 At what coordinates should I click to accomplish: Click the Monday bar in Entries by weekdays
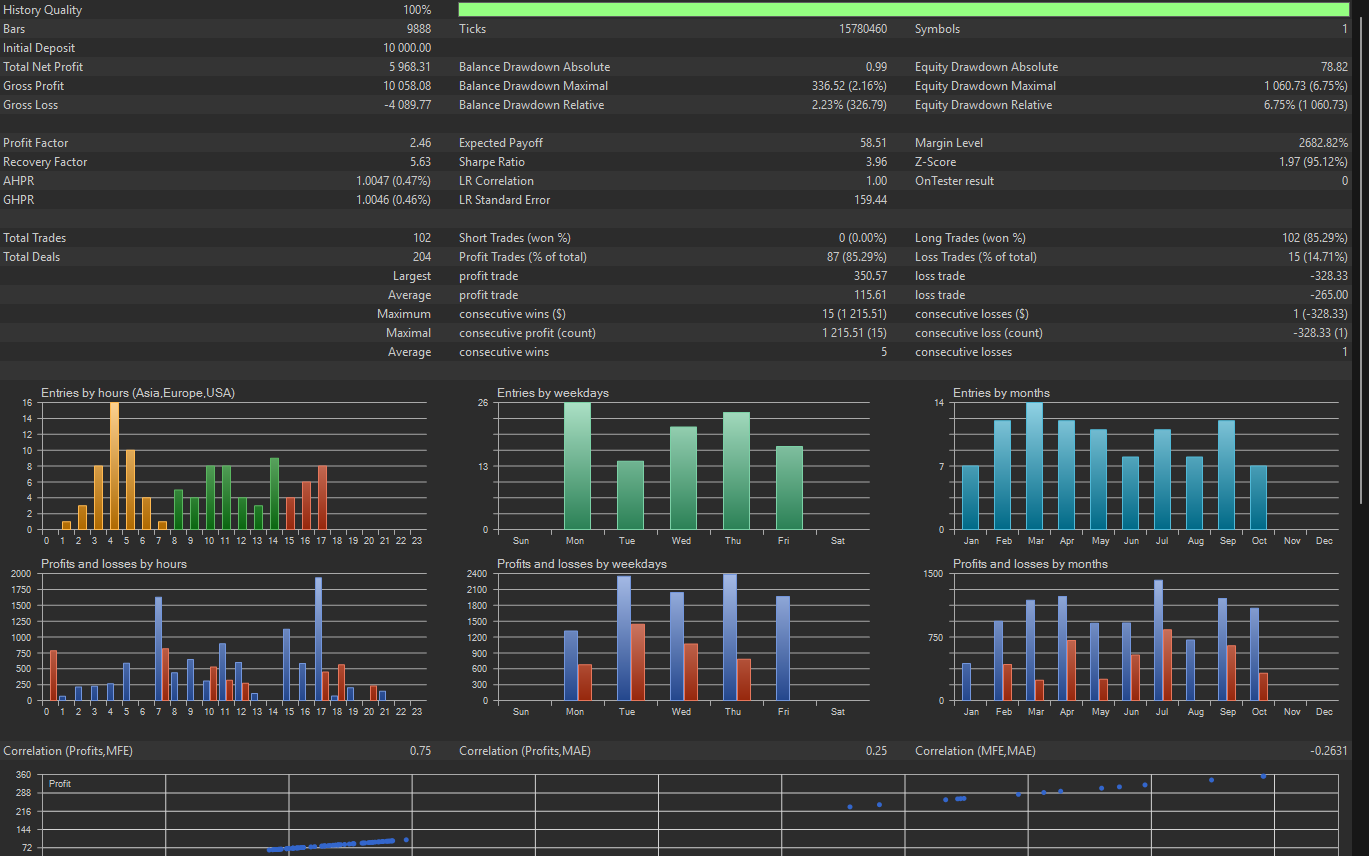click(577, 466)
